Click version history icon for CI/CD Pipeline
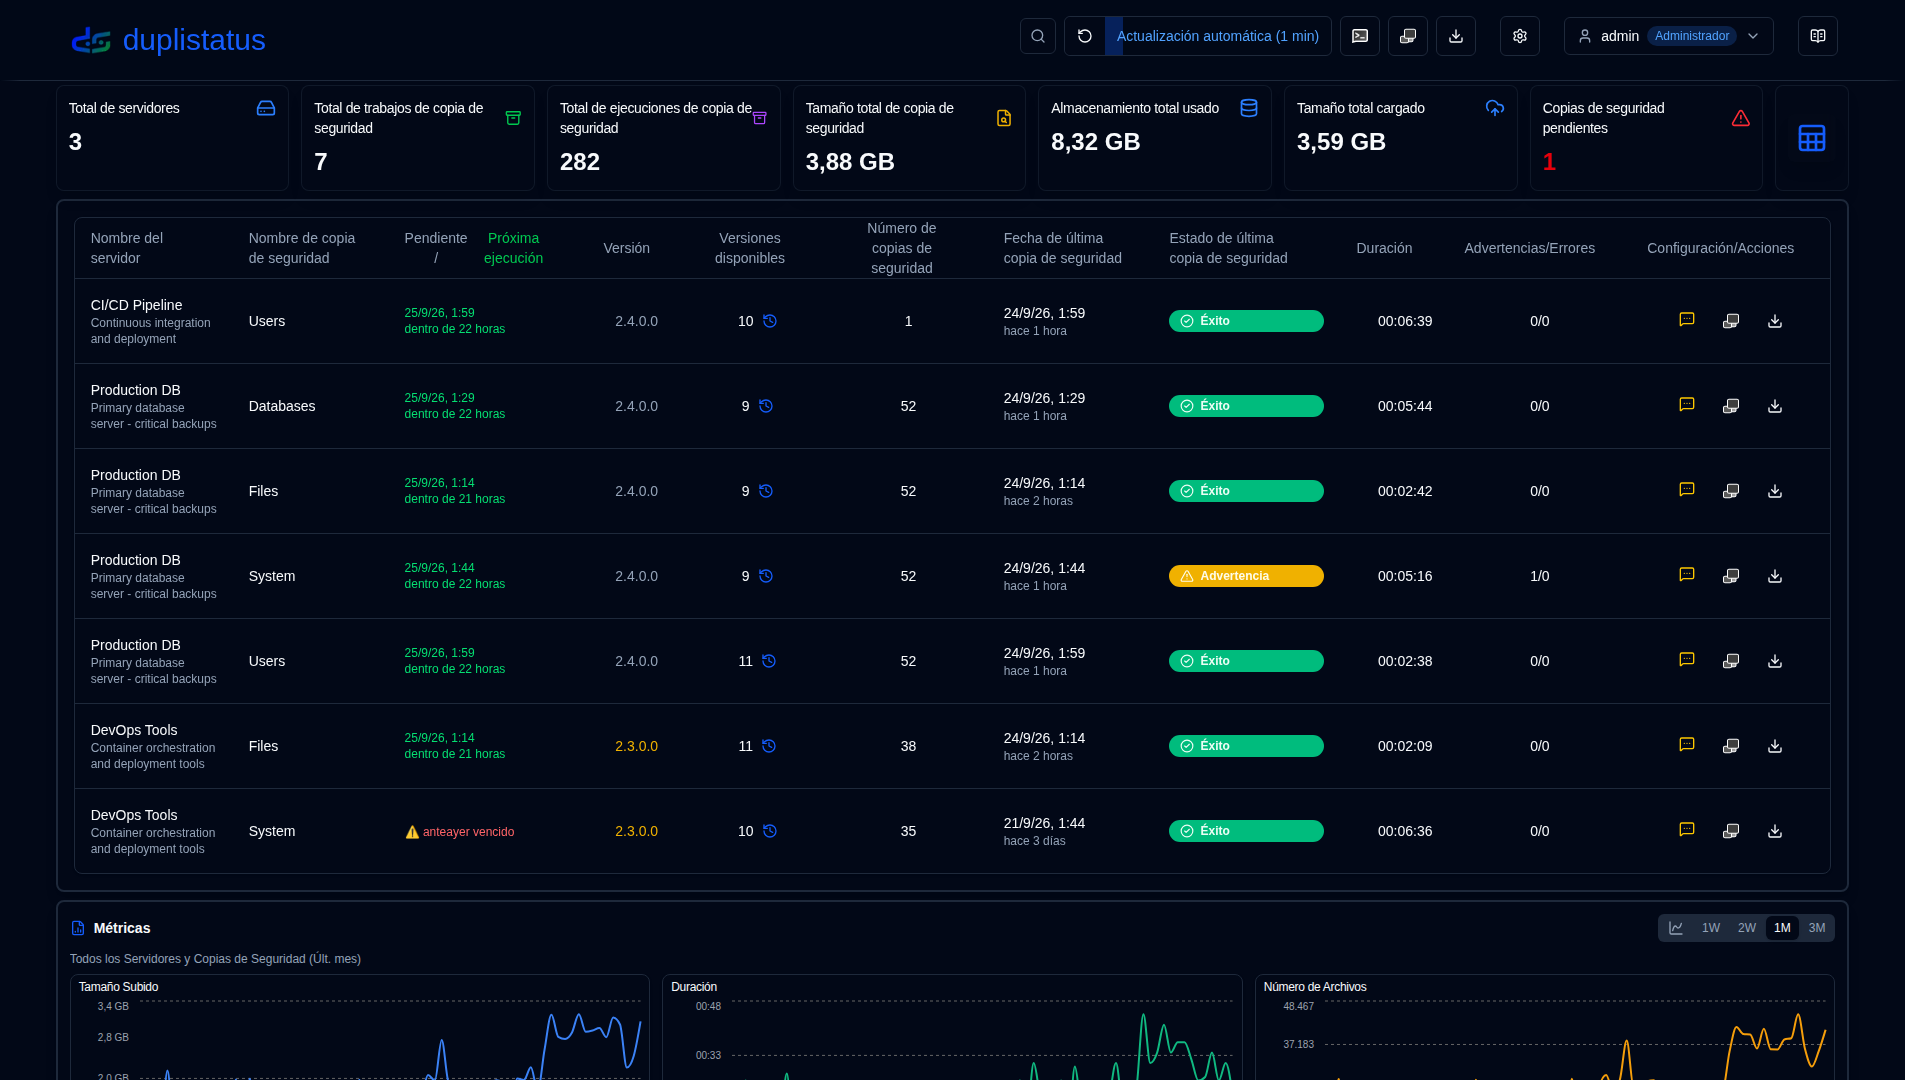 pos(770,321)
